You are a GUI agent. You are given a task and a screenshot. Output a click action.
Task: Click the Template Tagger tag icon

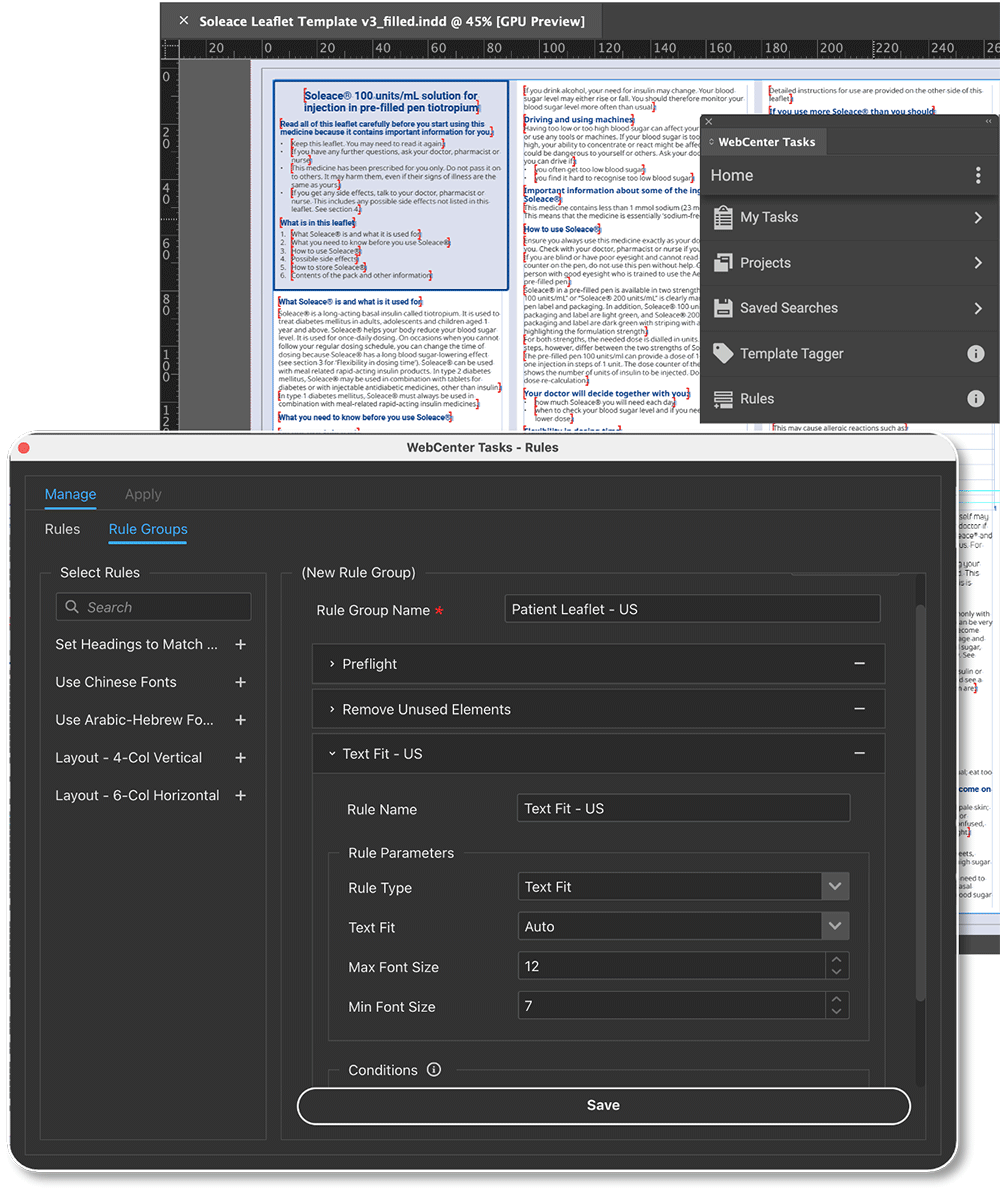tap(723, 353)
